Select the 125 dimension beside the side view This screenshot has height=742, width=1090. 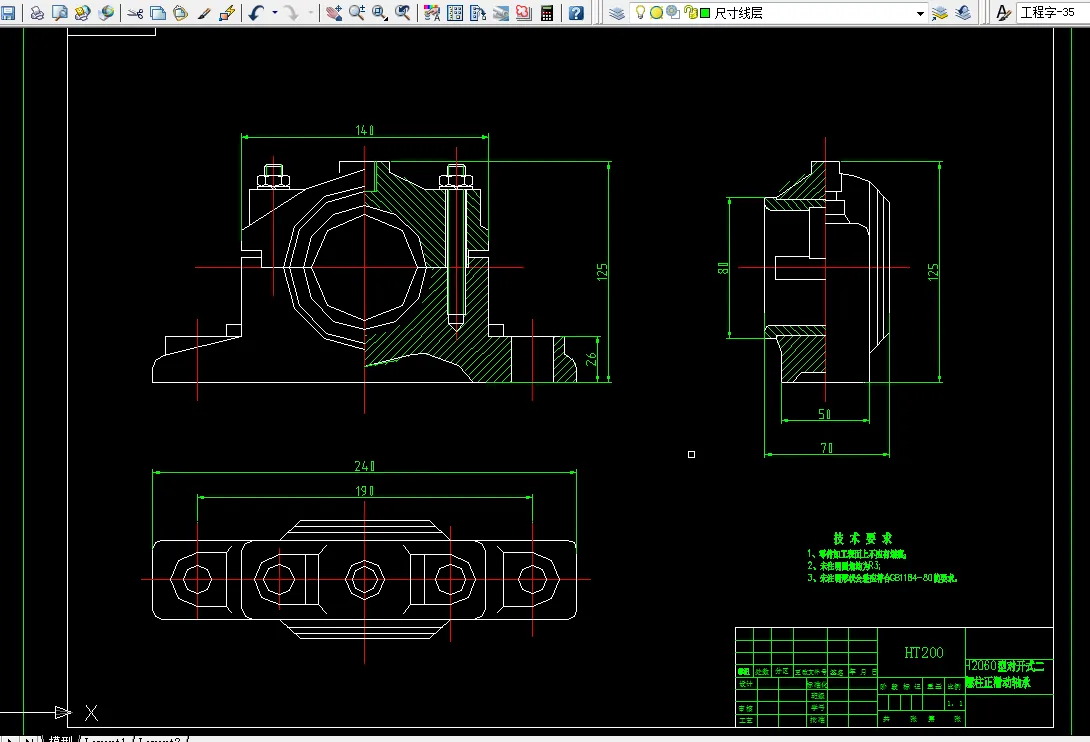pos(933,272)
